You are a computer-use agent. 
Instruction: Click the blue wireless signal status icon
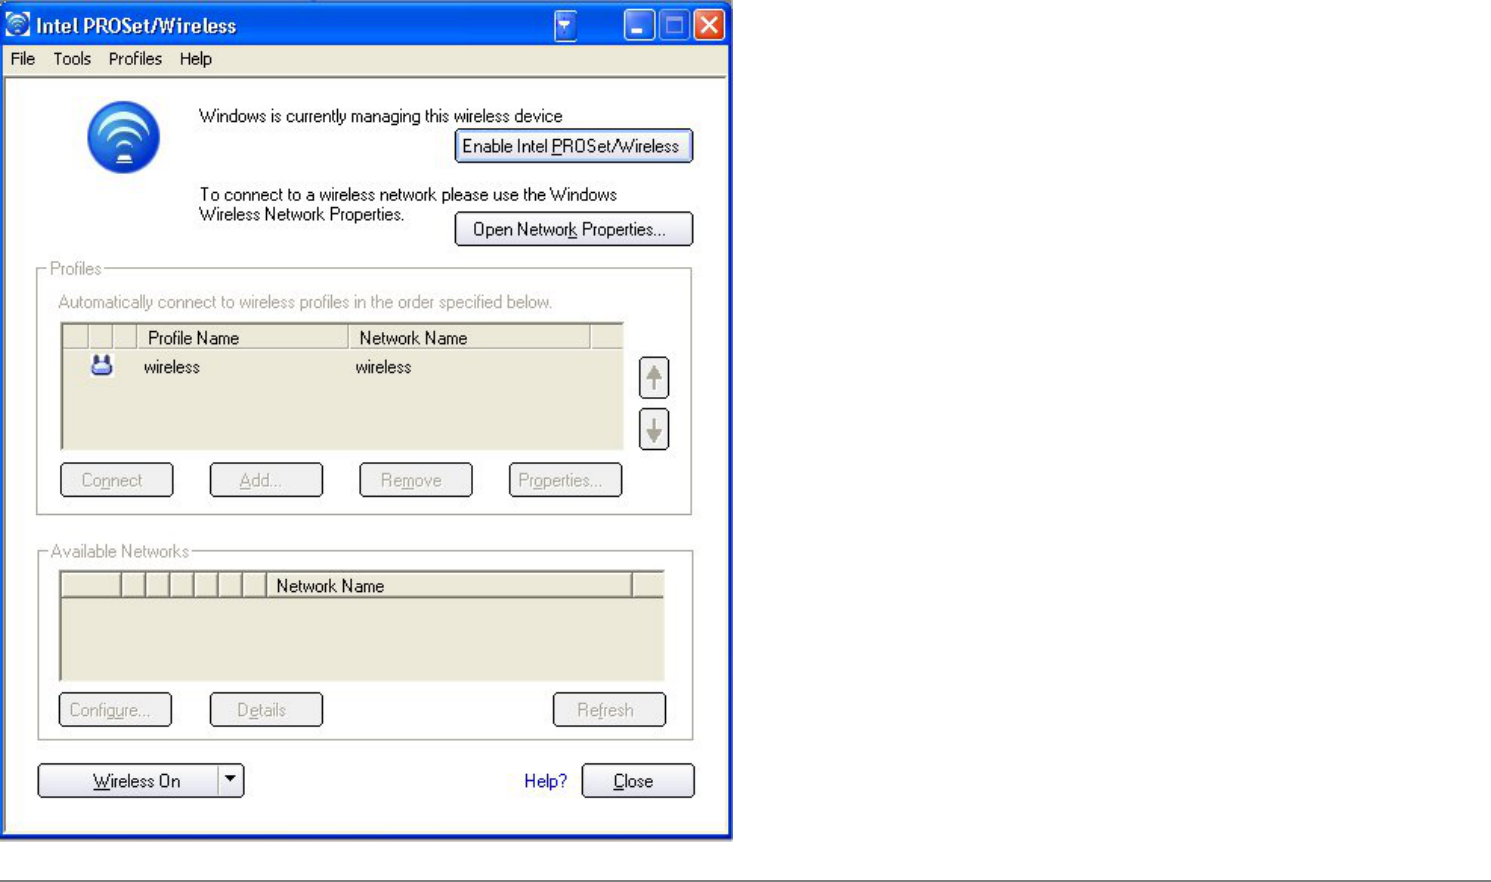coord(123,137)
